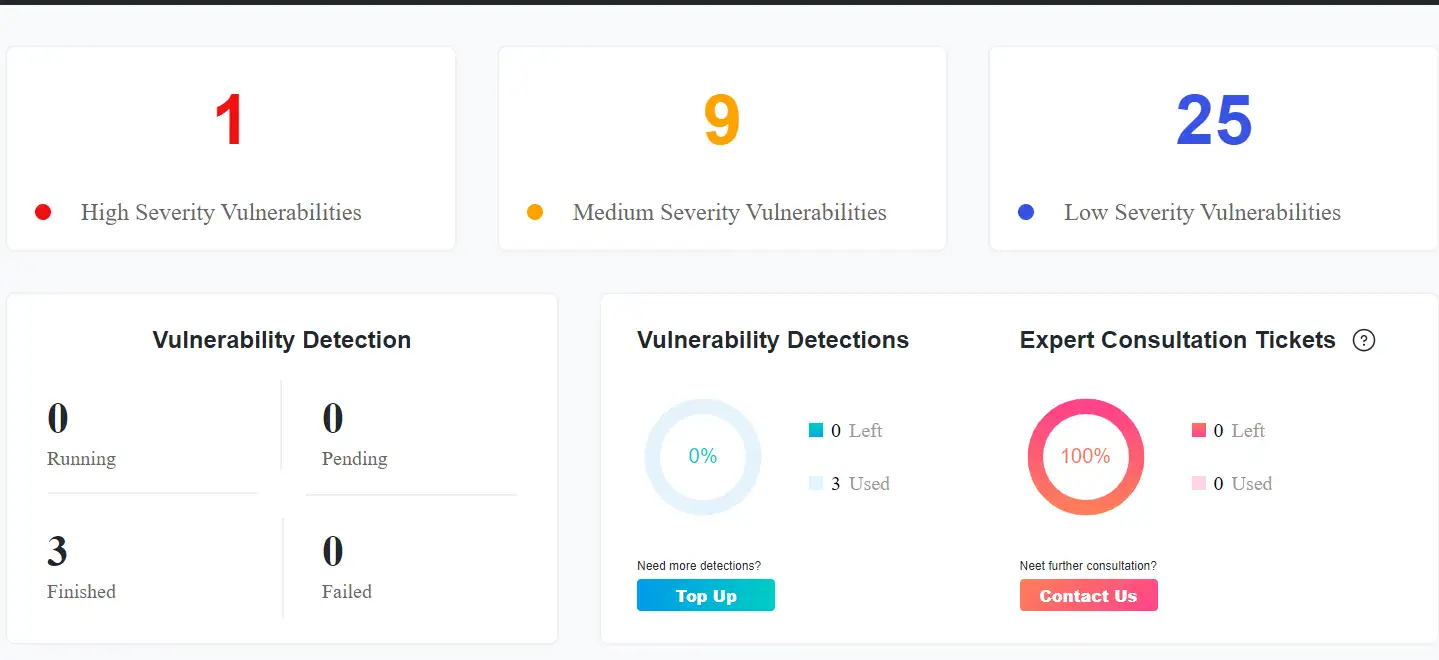Click the pink-red tickets Left legend square
The width and height of the screenshot is (1439, 660).
[1199, 431]
